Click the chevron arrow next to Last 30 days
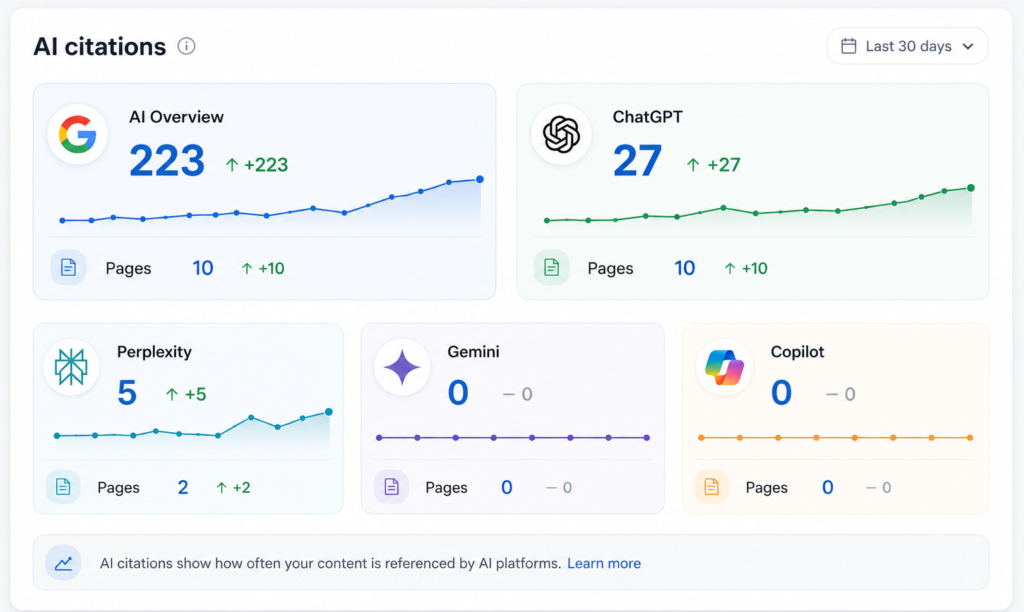Image resolution: width=1024 pixels, height=612 pixels. click(x=968, y=46)
